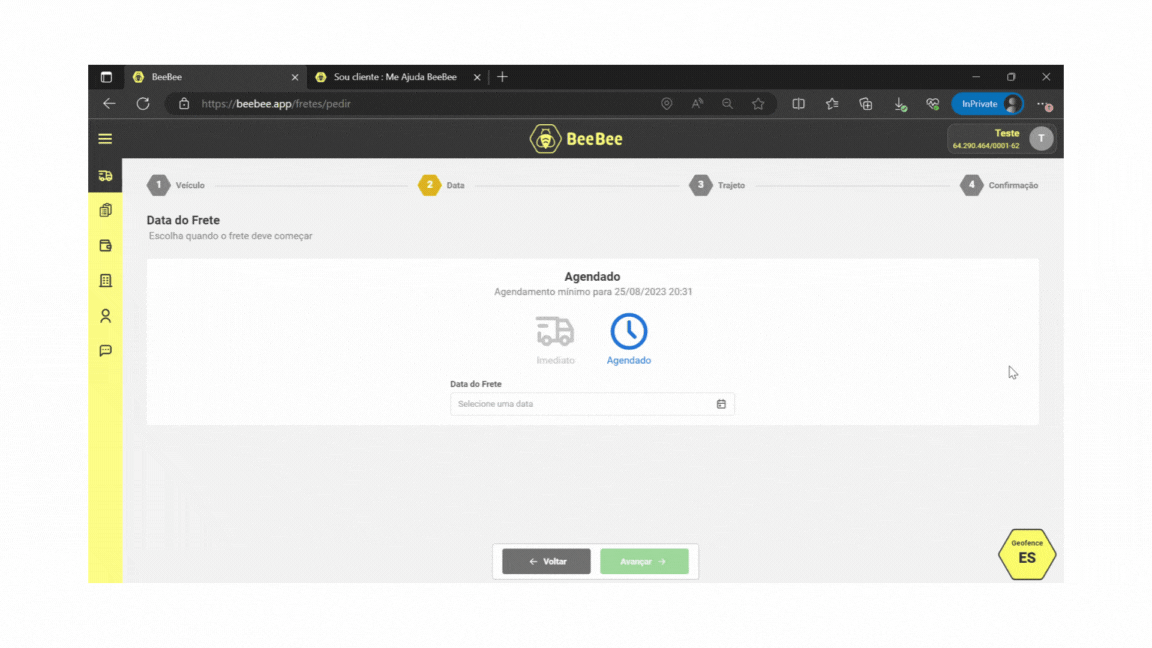
Task: Choose the Agendado clock option
Action: (x=629, y=339)
